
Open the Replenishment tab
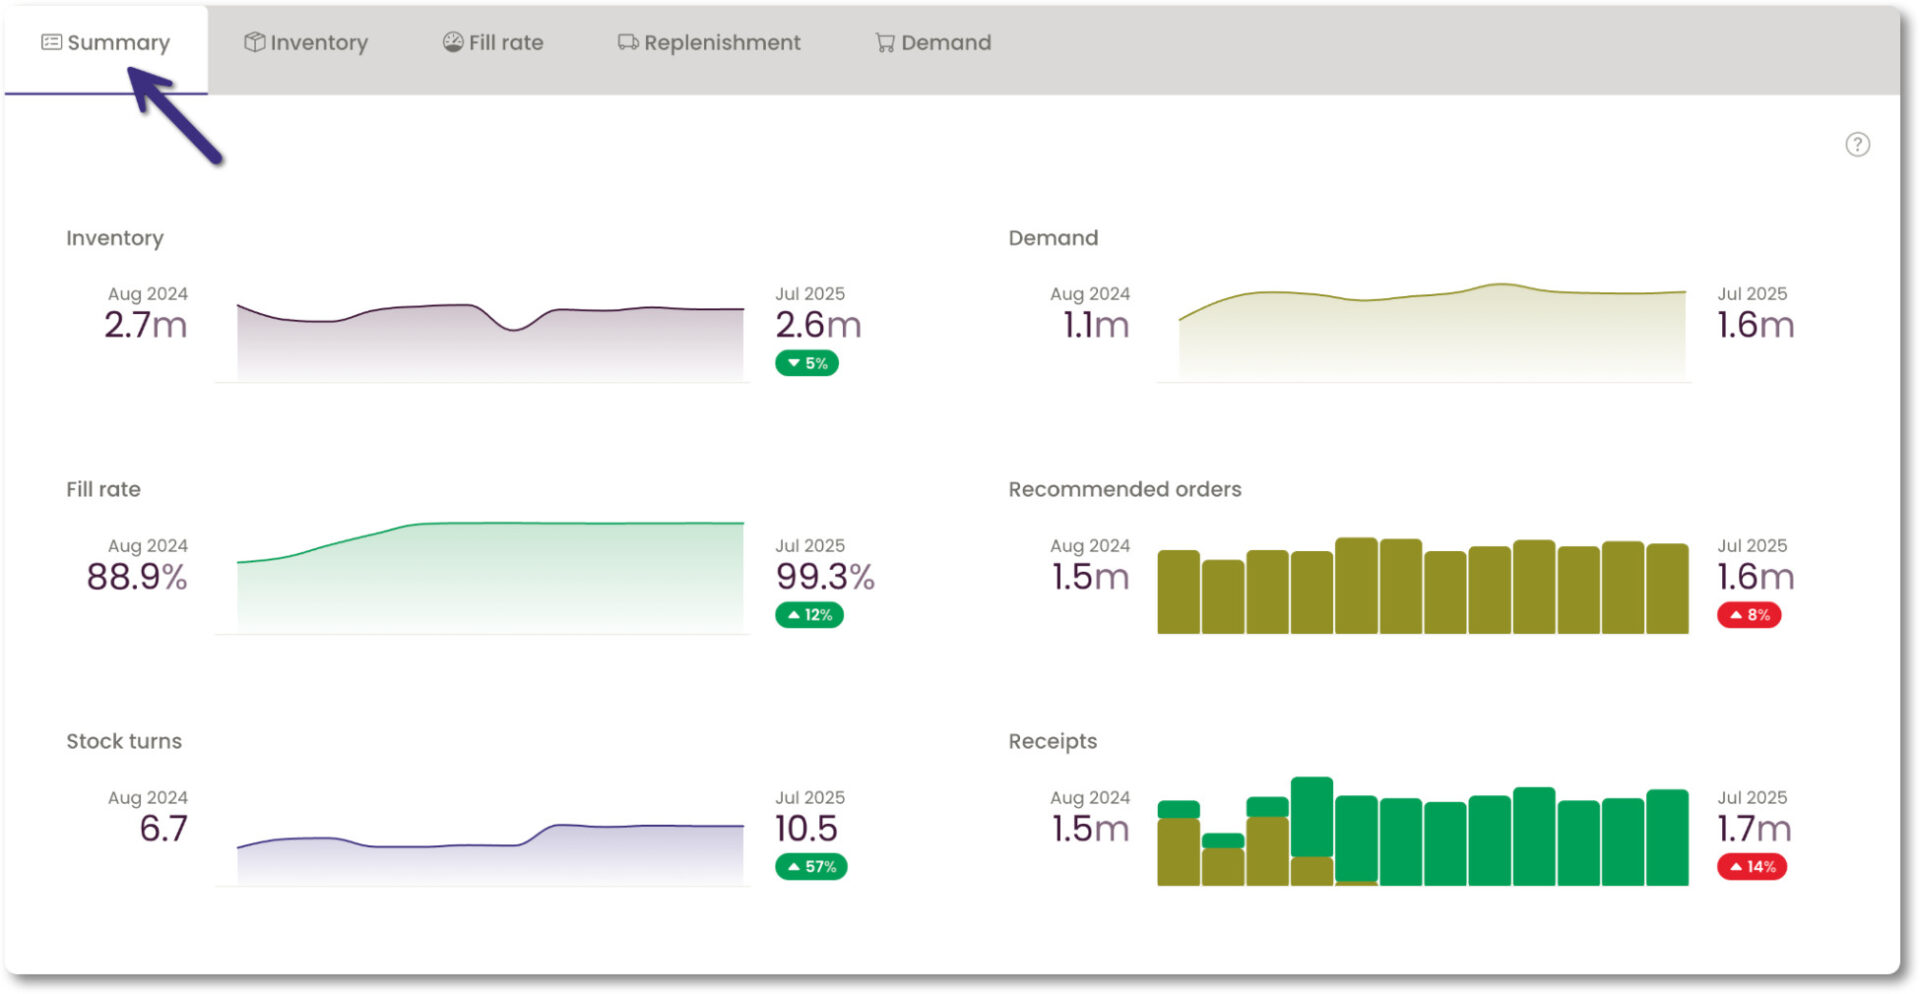[709, 43]
